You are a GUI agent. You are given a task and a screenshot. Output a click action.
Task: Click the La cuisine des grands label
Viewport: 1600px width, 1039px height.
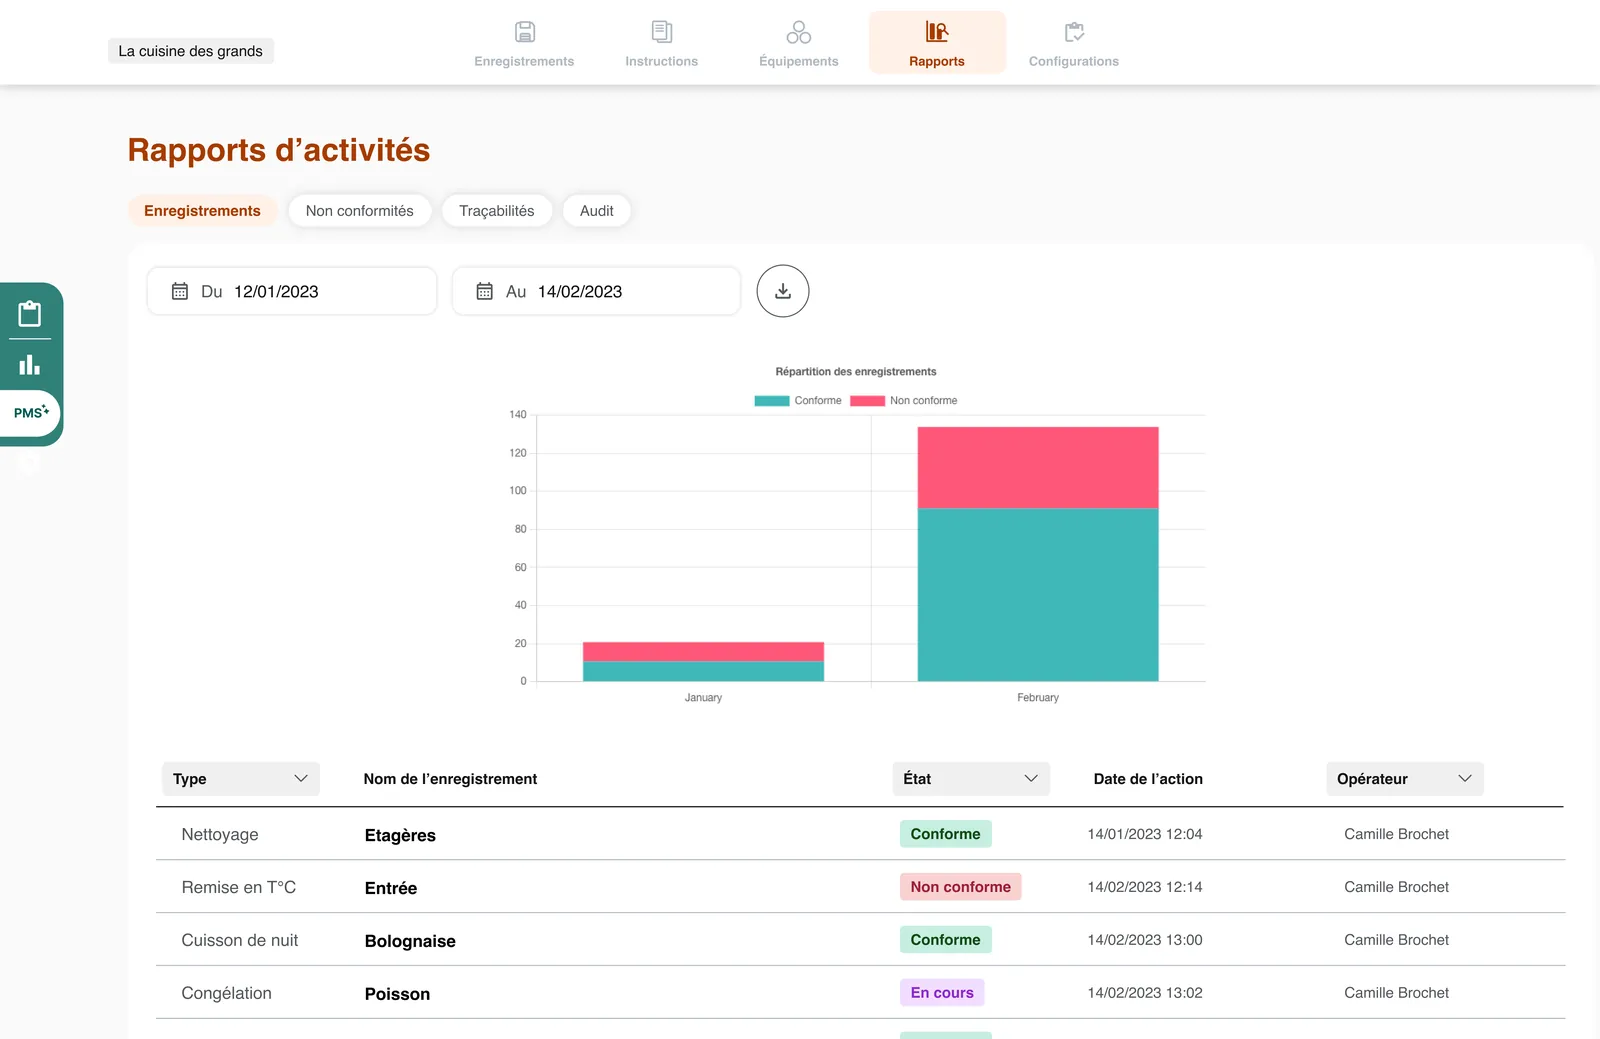191,51
